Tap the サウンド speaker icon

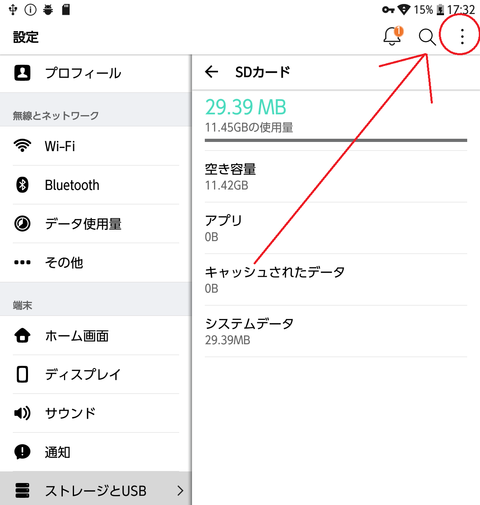22,413
